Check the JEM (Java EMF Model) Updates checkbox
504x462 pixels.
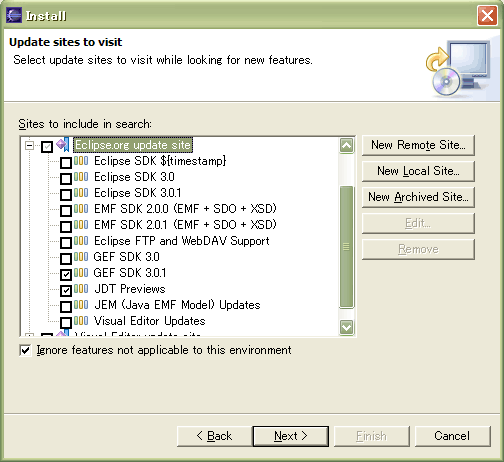coord(66,307)
